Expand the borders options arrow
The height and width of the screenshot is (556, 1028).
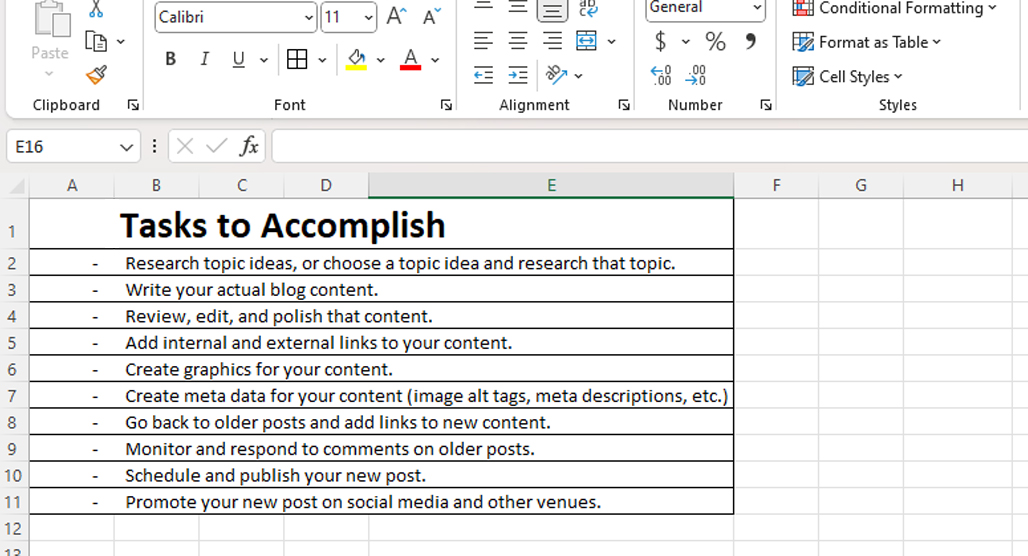(322, 60)
